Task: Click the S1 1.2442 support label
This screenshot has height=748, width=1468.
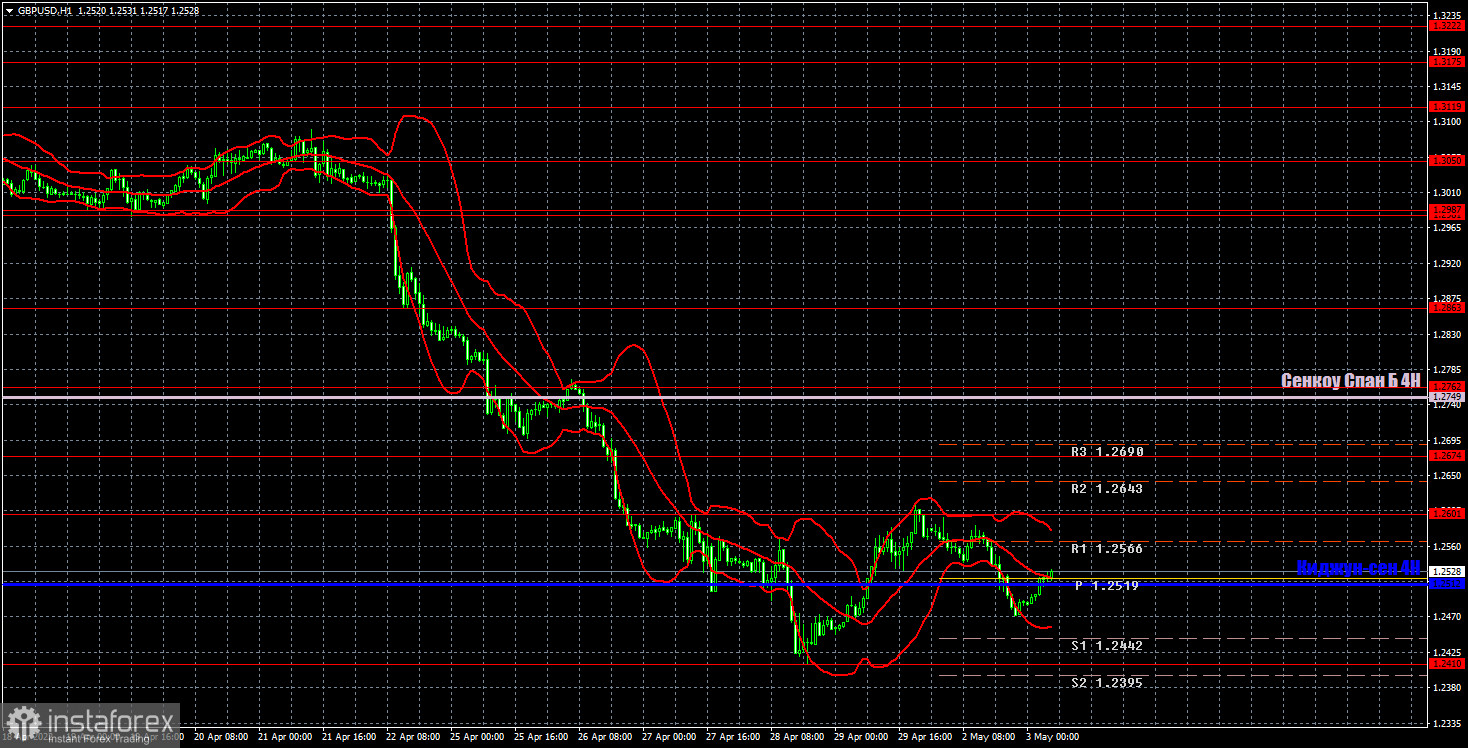Action: [x=1106, y=646]
